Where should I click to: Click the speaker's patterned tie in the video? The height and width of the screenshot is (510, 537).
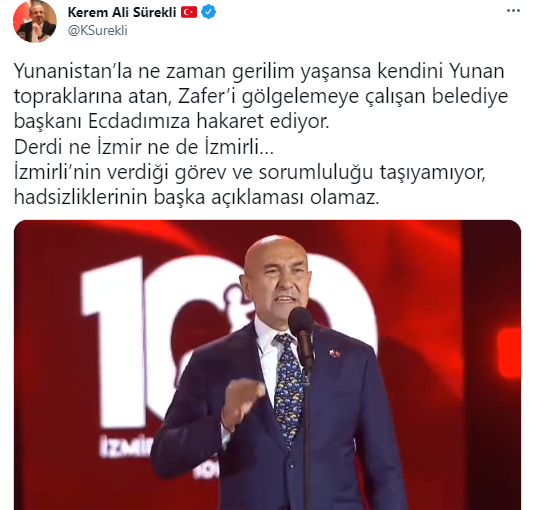click(x=289, y=387)
